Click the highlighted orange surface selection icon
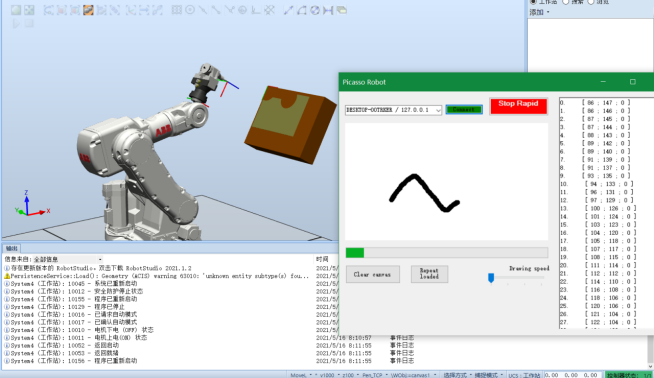Image resolution: width=654 pixels, height=378 pixels. [88, 10]
